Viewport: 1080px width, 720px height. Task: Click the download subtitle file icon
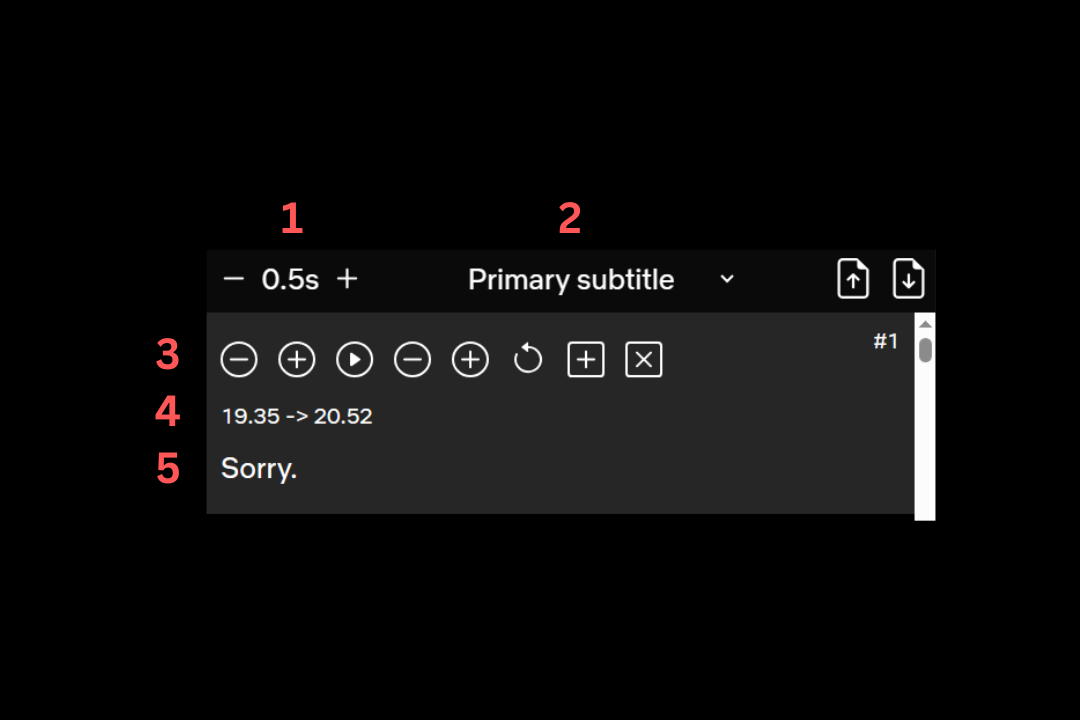coord(908,278)
